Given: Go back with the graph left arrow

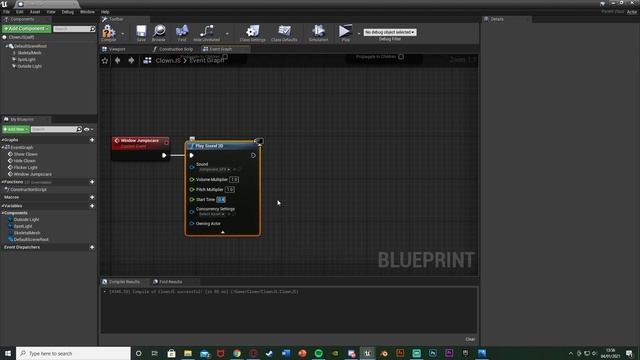Looking at the screenshot, I should point(118,60).
